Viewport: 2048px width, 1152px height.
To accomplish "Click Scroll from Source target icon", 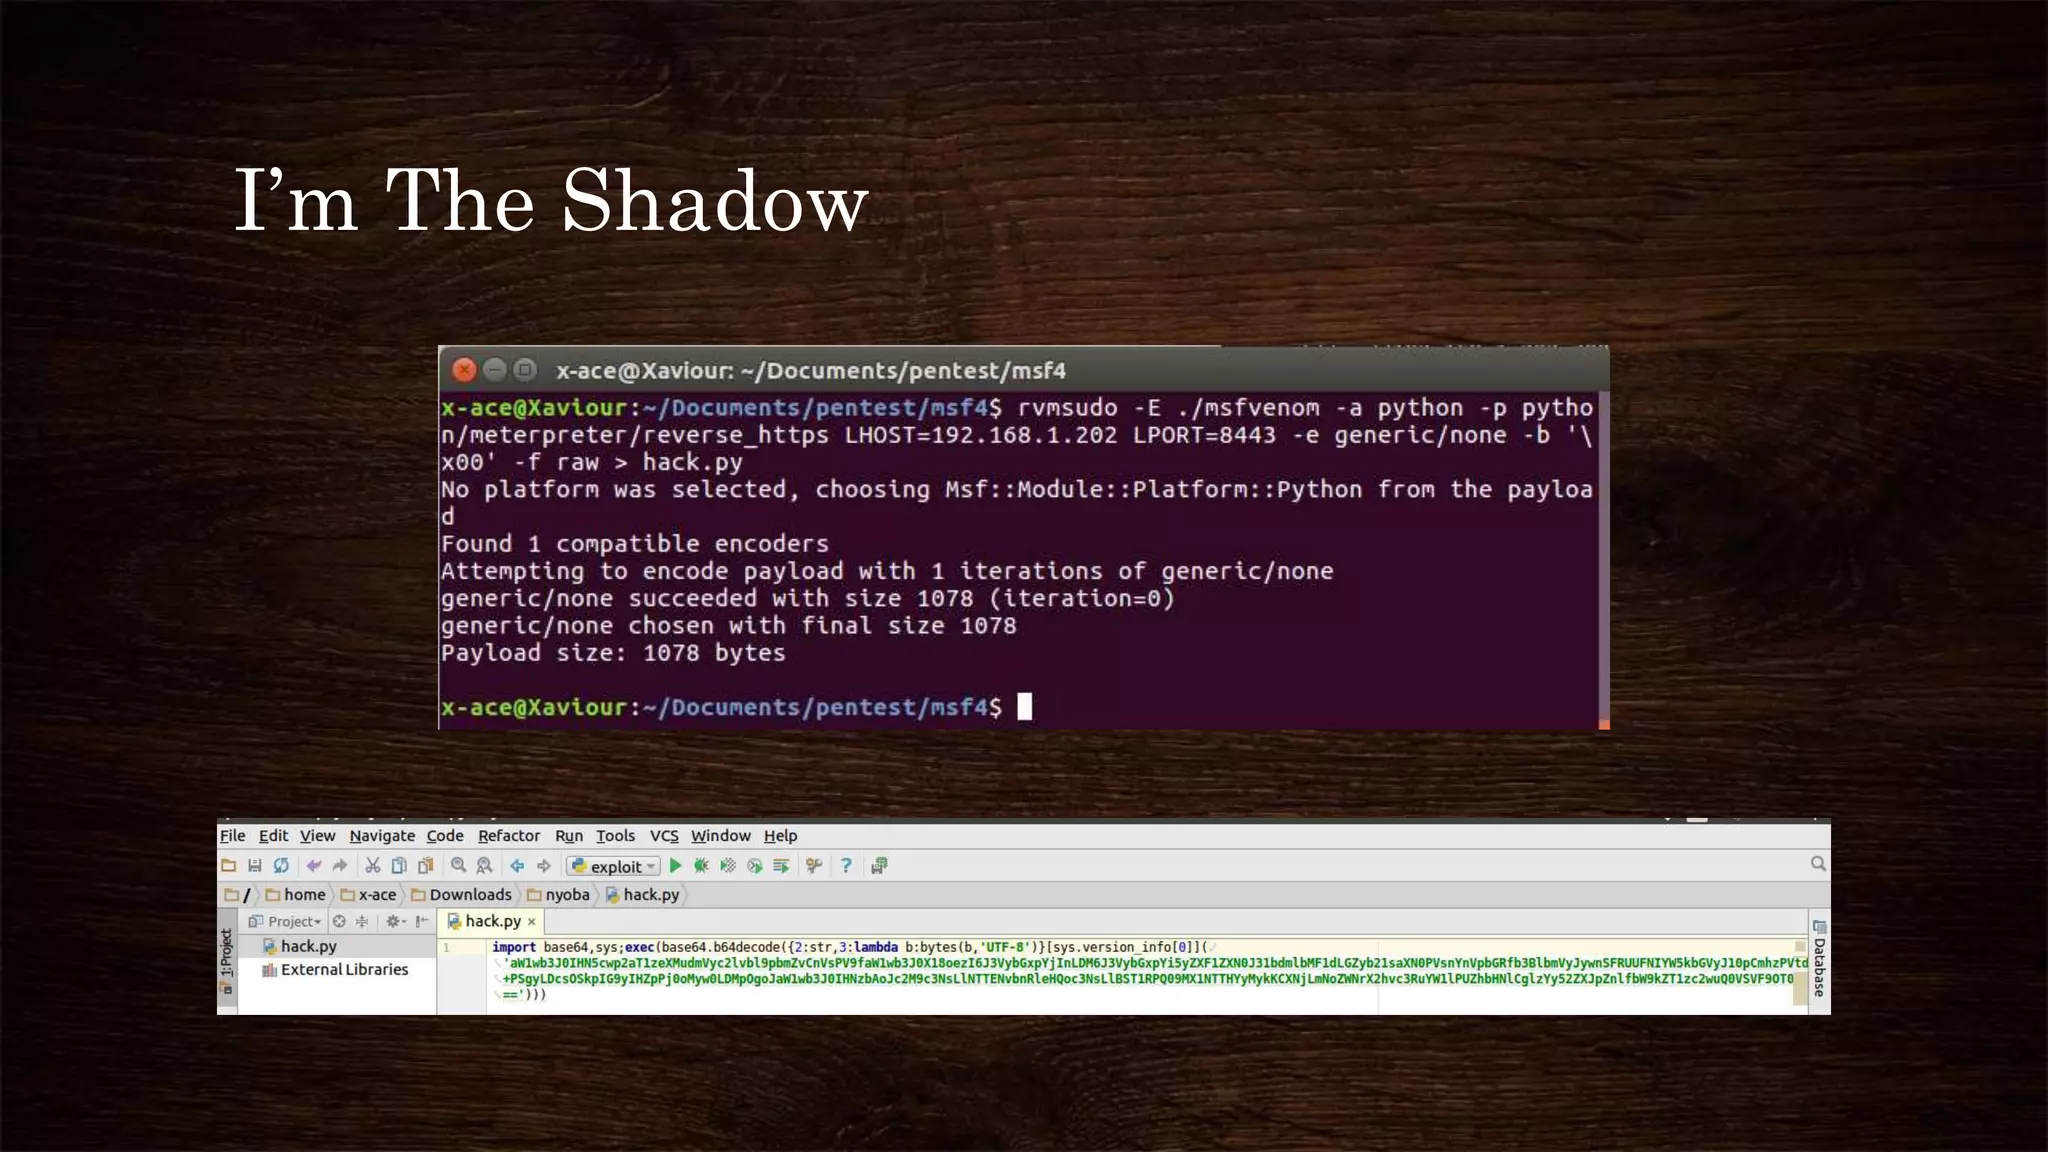I will click(x=339, y=922).
